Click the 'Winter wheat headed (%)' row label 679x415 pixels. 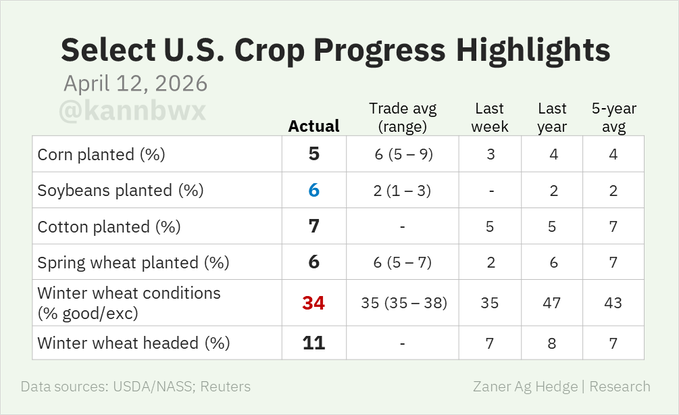coord(133,342)
